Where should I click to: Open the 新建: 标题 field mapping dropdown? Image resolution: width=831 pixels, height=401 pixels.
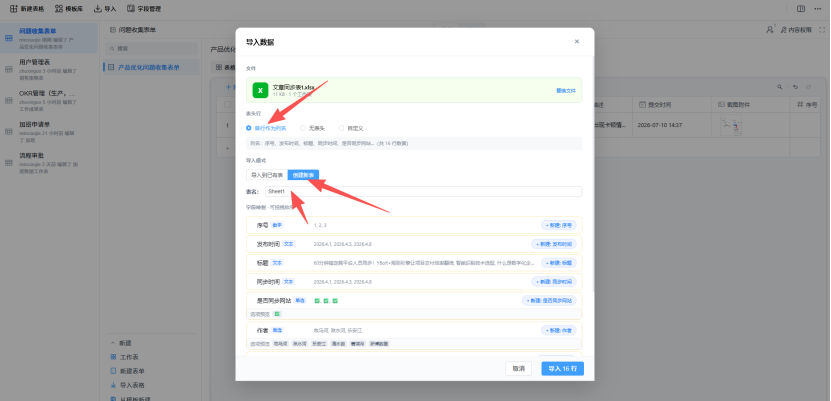coord(559,263)
